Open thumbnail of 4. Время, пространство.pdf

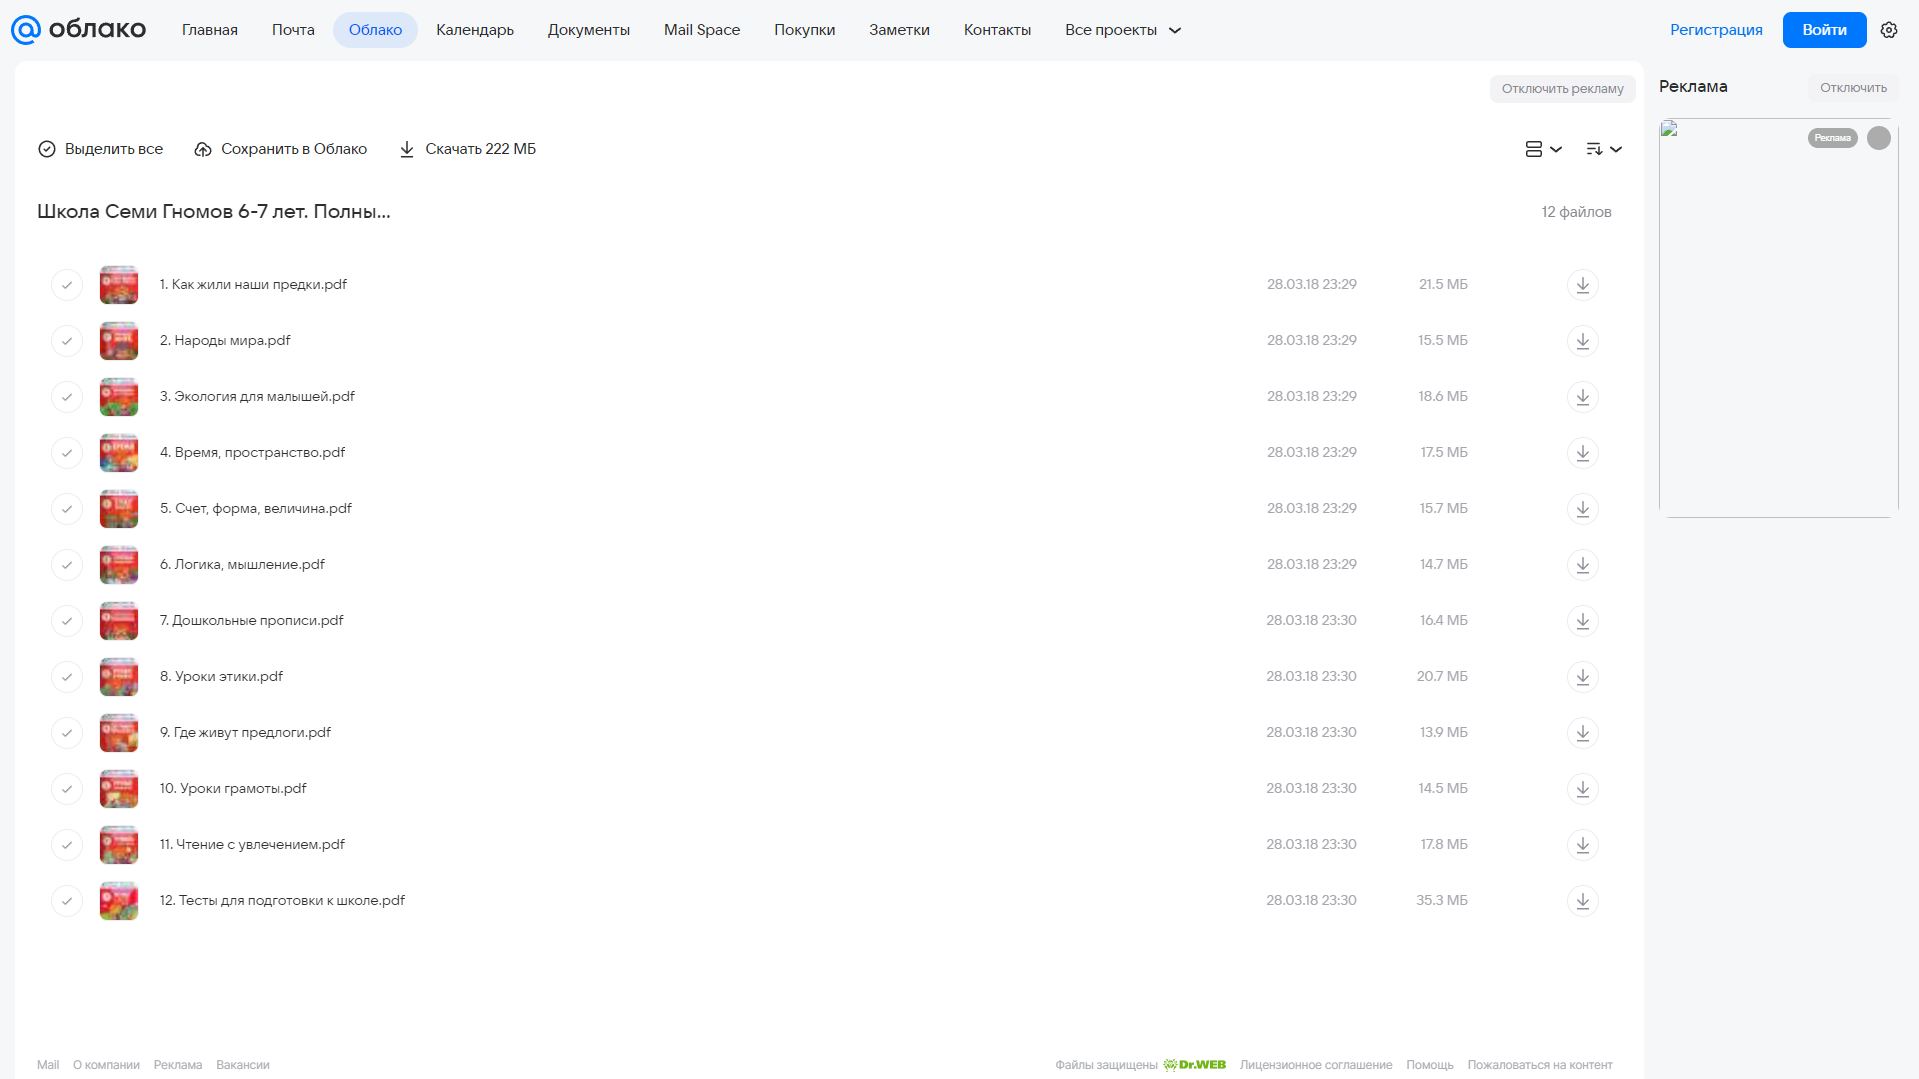tap(119, 453)
